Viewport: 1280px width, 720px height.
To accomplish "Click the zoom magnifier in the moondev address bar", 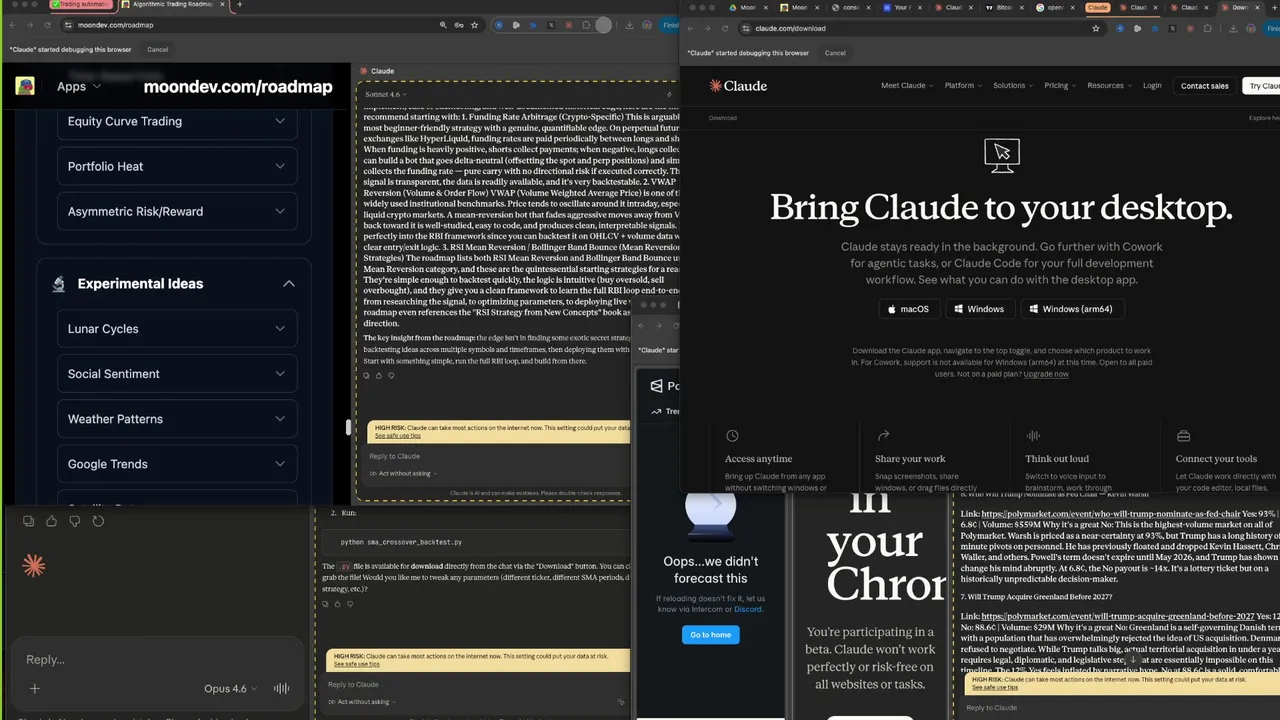I will click(x=443, y=25).
